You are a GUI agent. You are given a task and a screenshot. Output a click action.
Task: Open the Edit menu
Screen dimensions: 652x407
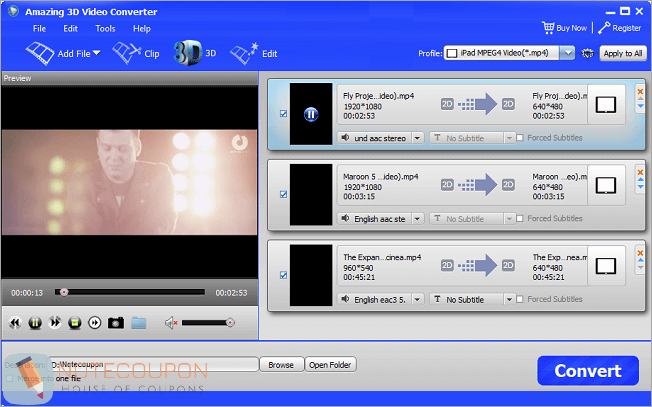[70, 29]
